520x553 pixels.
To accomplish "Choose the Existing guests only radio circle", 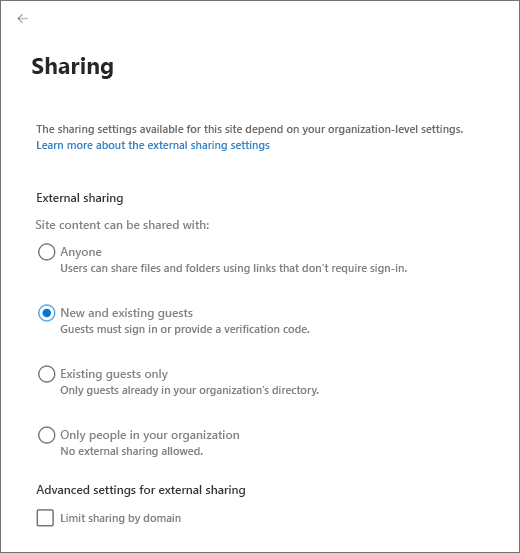I will click(x=47, y=374).
